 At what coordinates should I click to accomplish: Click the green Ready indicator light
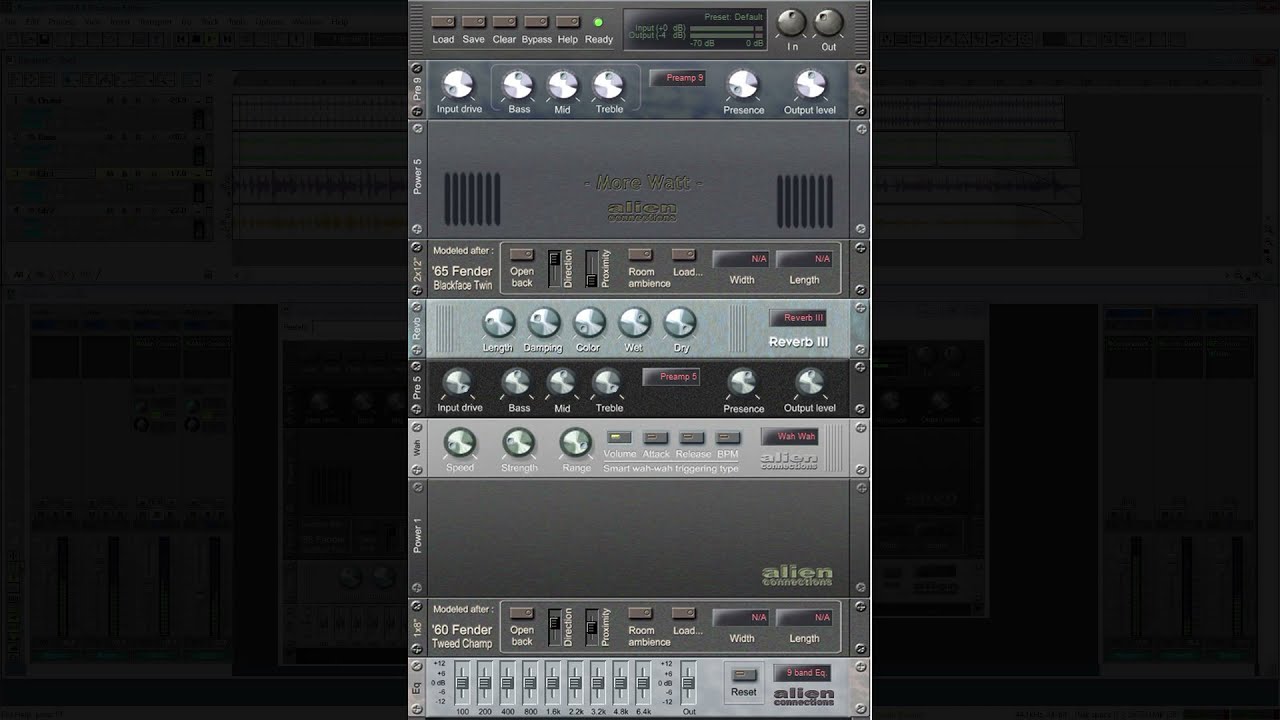(599, 22)
